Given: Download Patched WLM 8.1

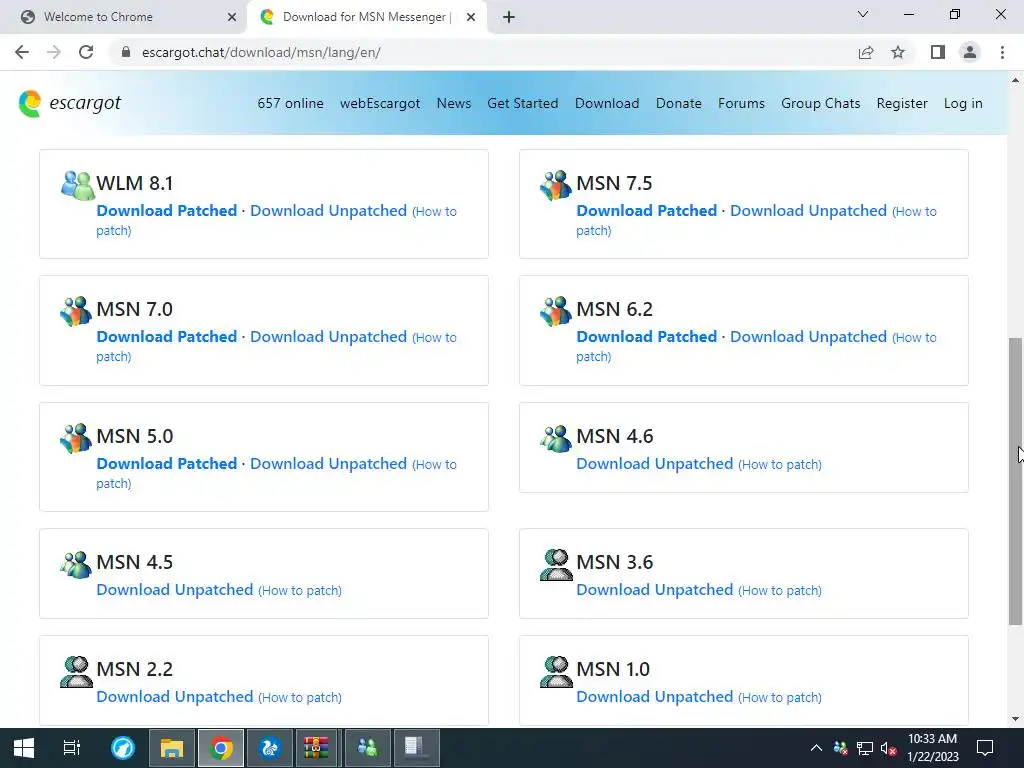Looking at the screenshot, I should click(167, 211).
